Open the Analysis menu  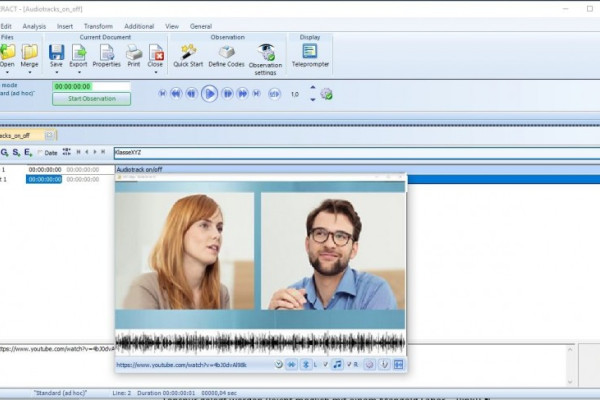point(34,26)
